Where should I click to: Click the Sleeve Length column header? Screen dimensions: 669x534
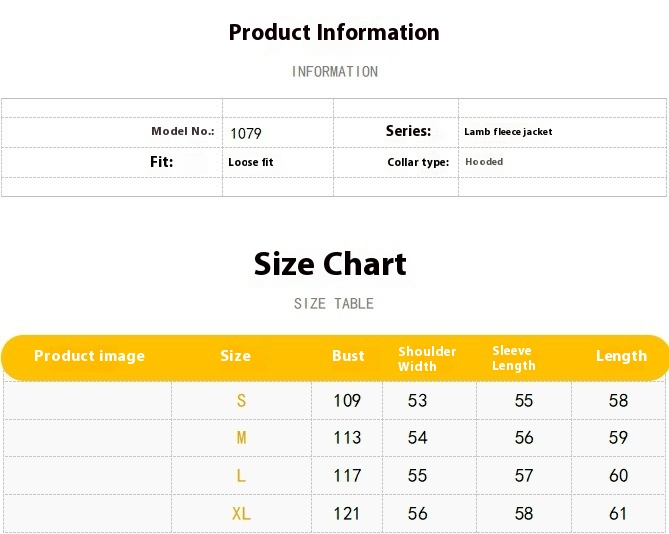coord(514,358)
